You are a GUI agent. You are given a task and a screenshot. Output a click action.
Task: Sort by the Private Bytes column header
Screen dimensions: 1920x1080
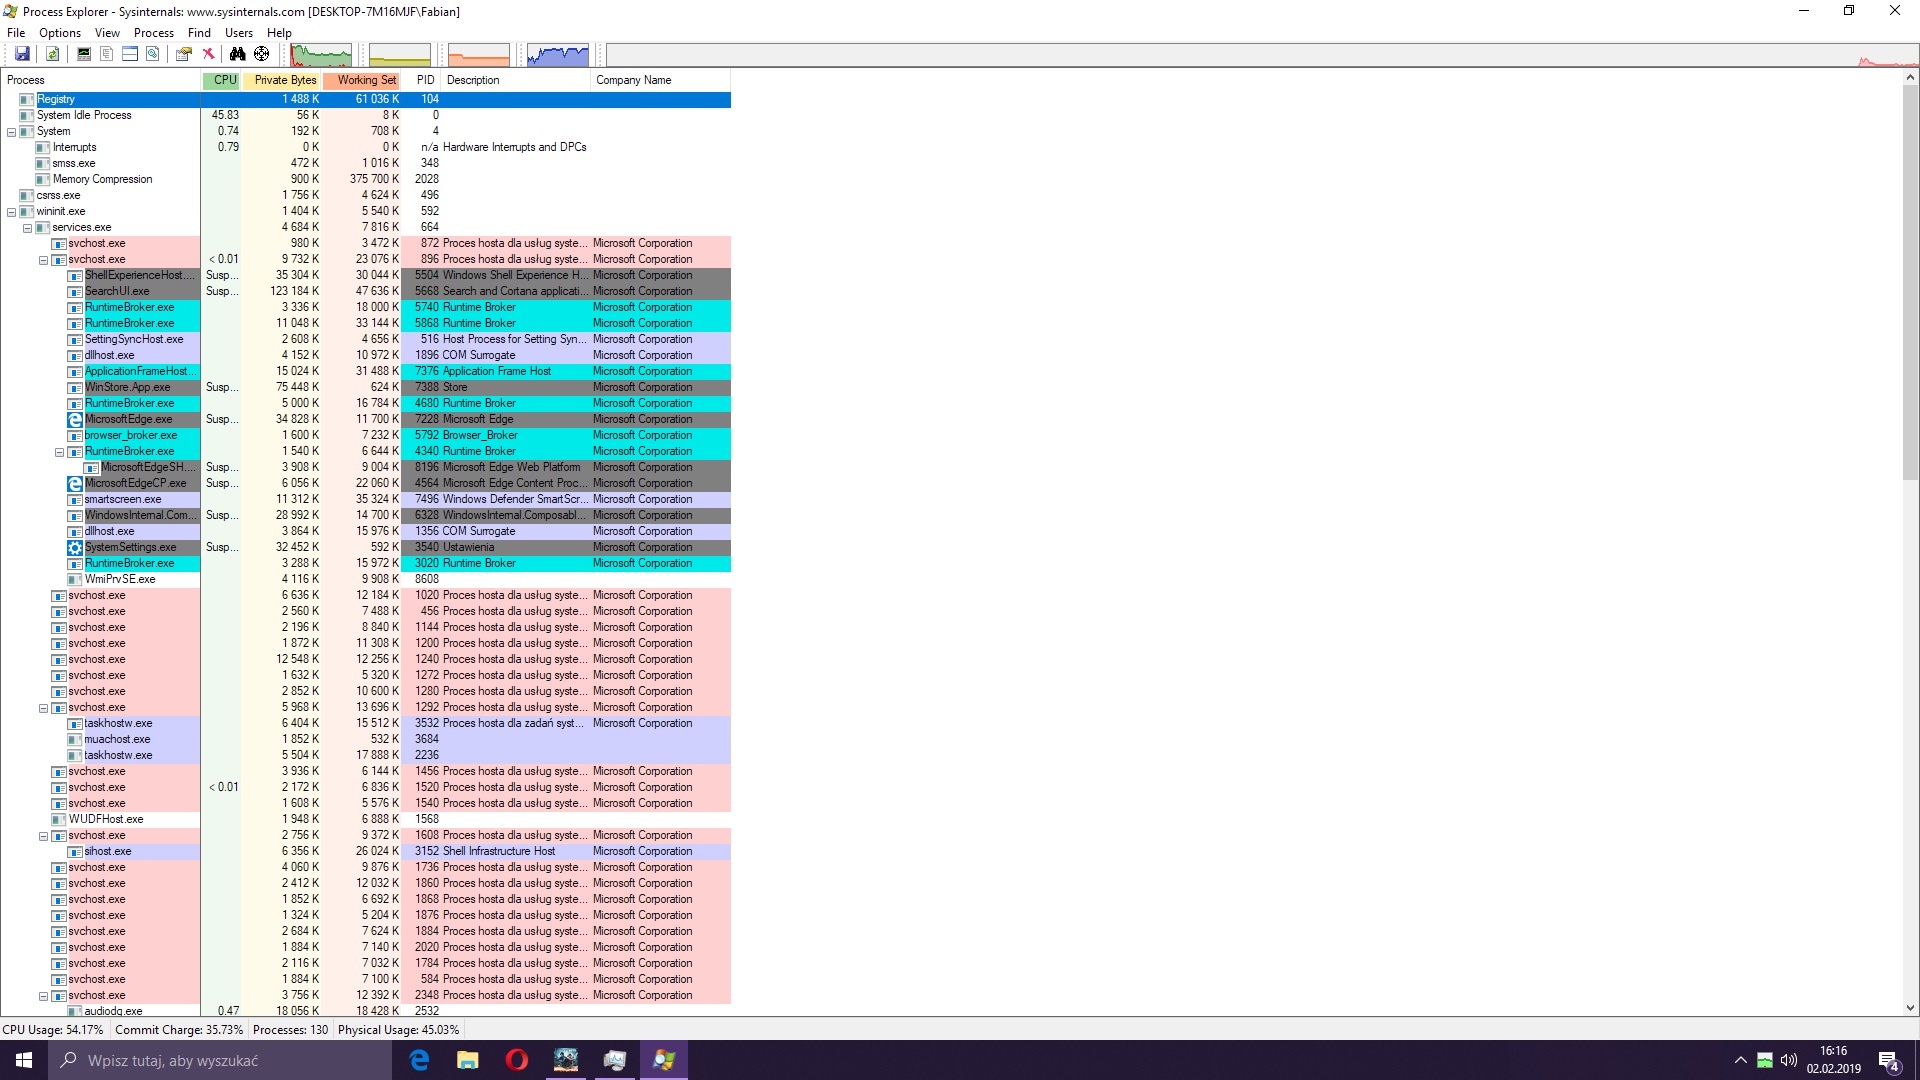(282, 80)
